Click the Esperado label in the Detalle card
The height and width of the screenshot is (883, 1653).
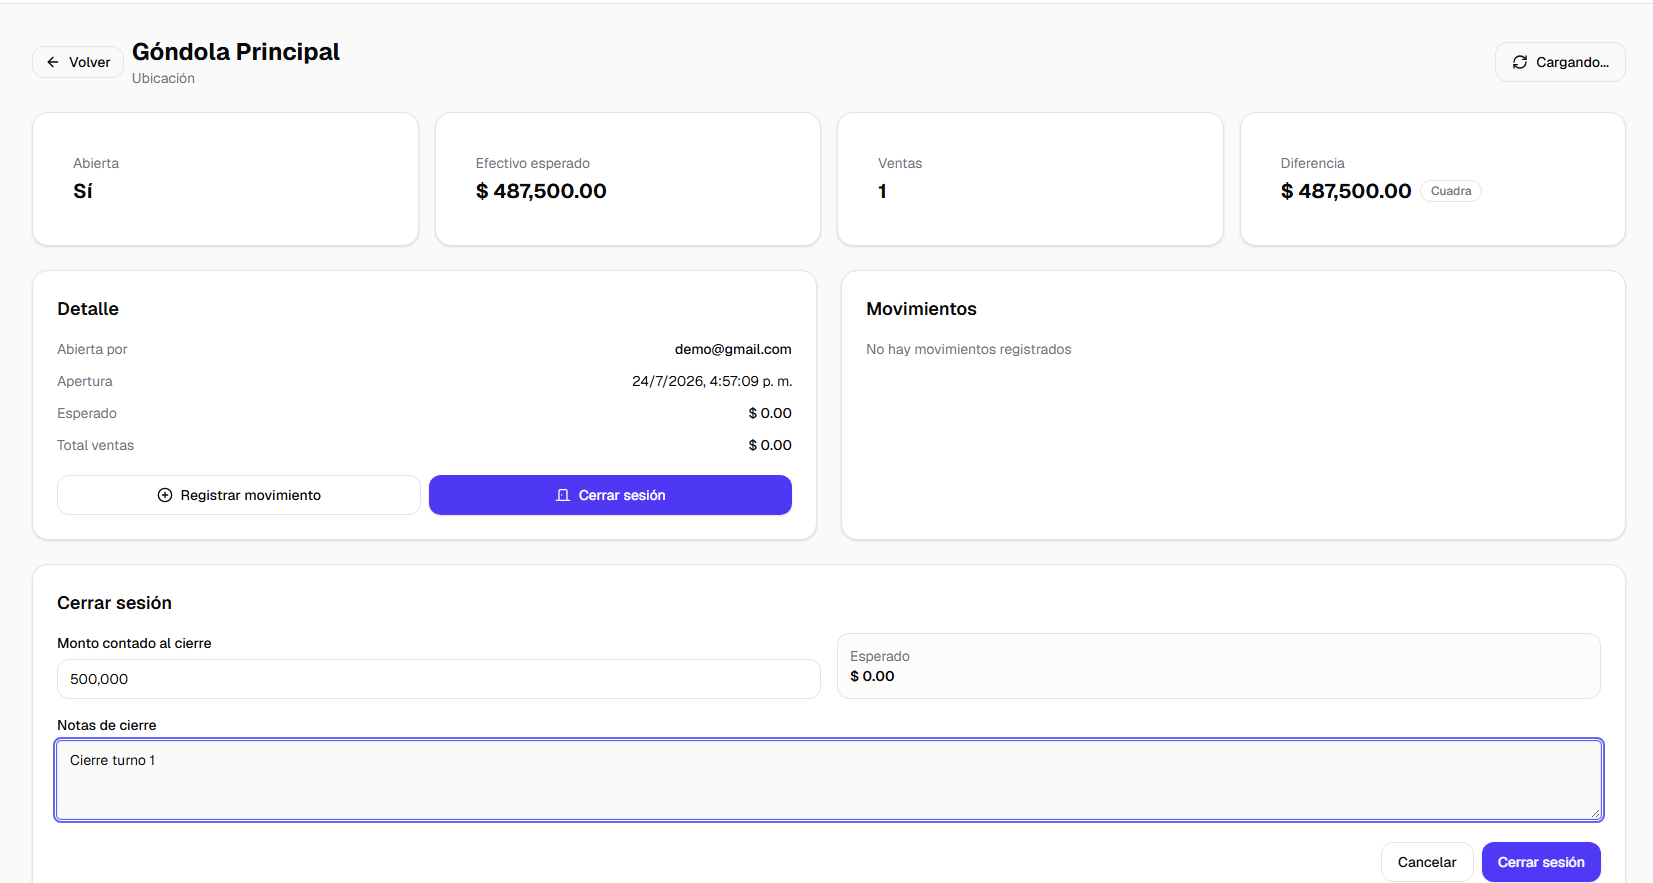[x=87, y=413]
